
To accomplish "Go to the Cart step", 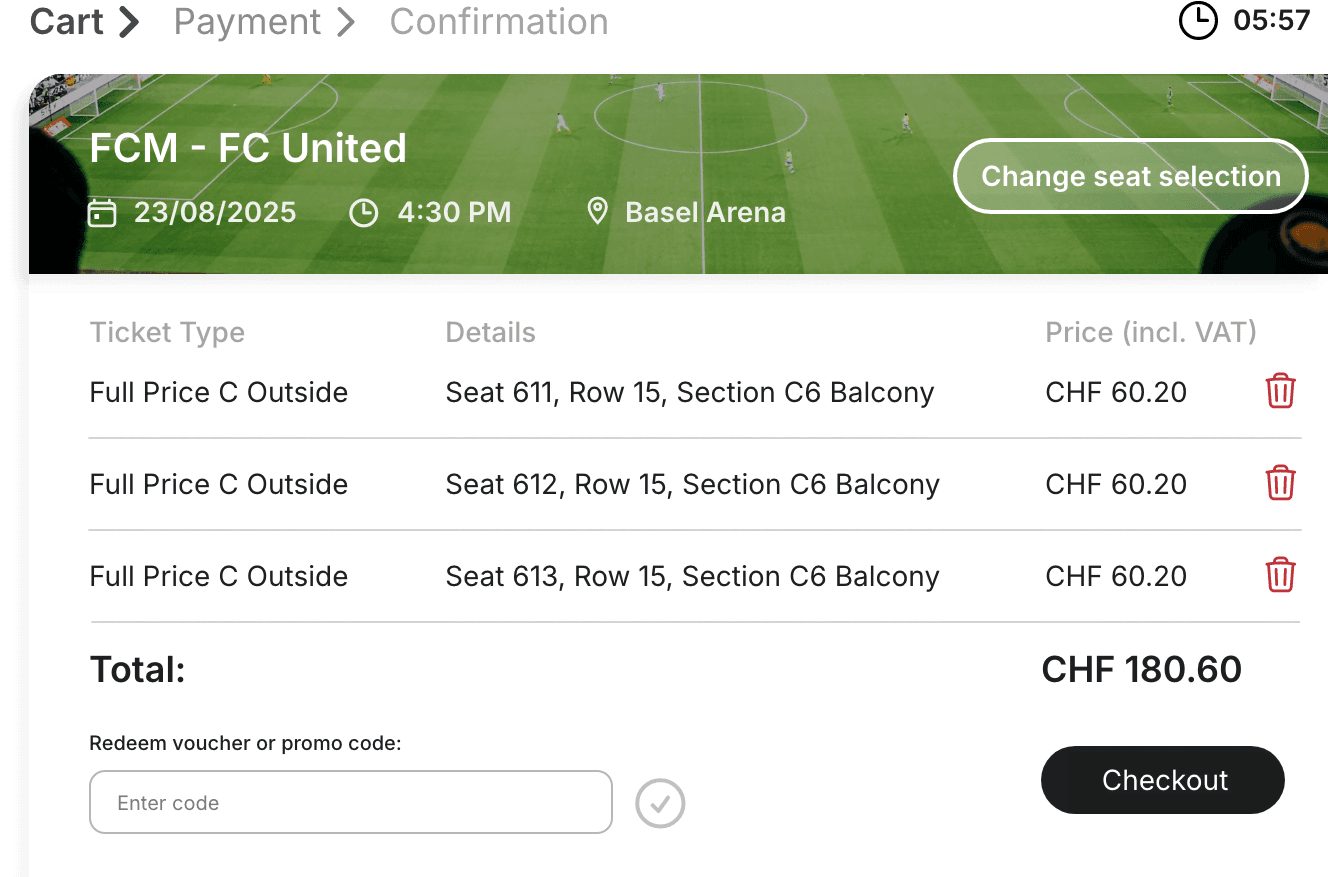I will [66, 21].
